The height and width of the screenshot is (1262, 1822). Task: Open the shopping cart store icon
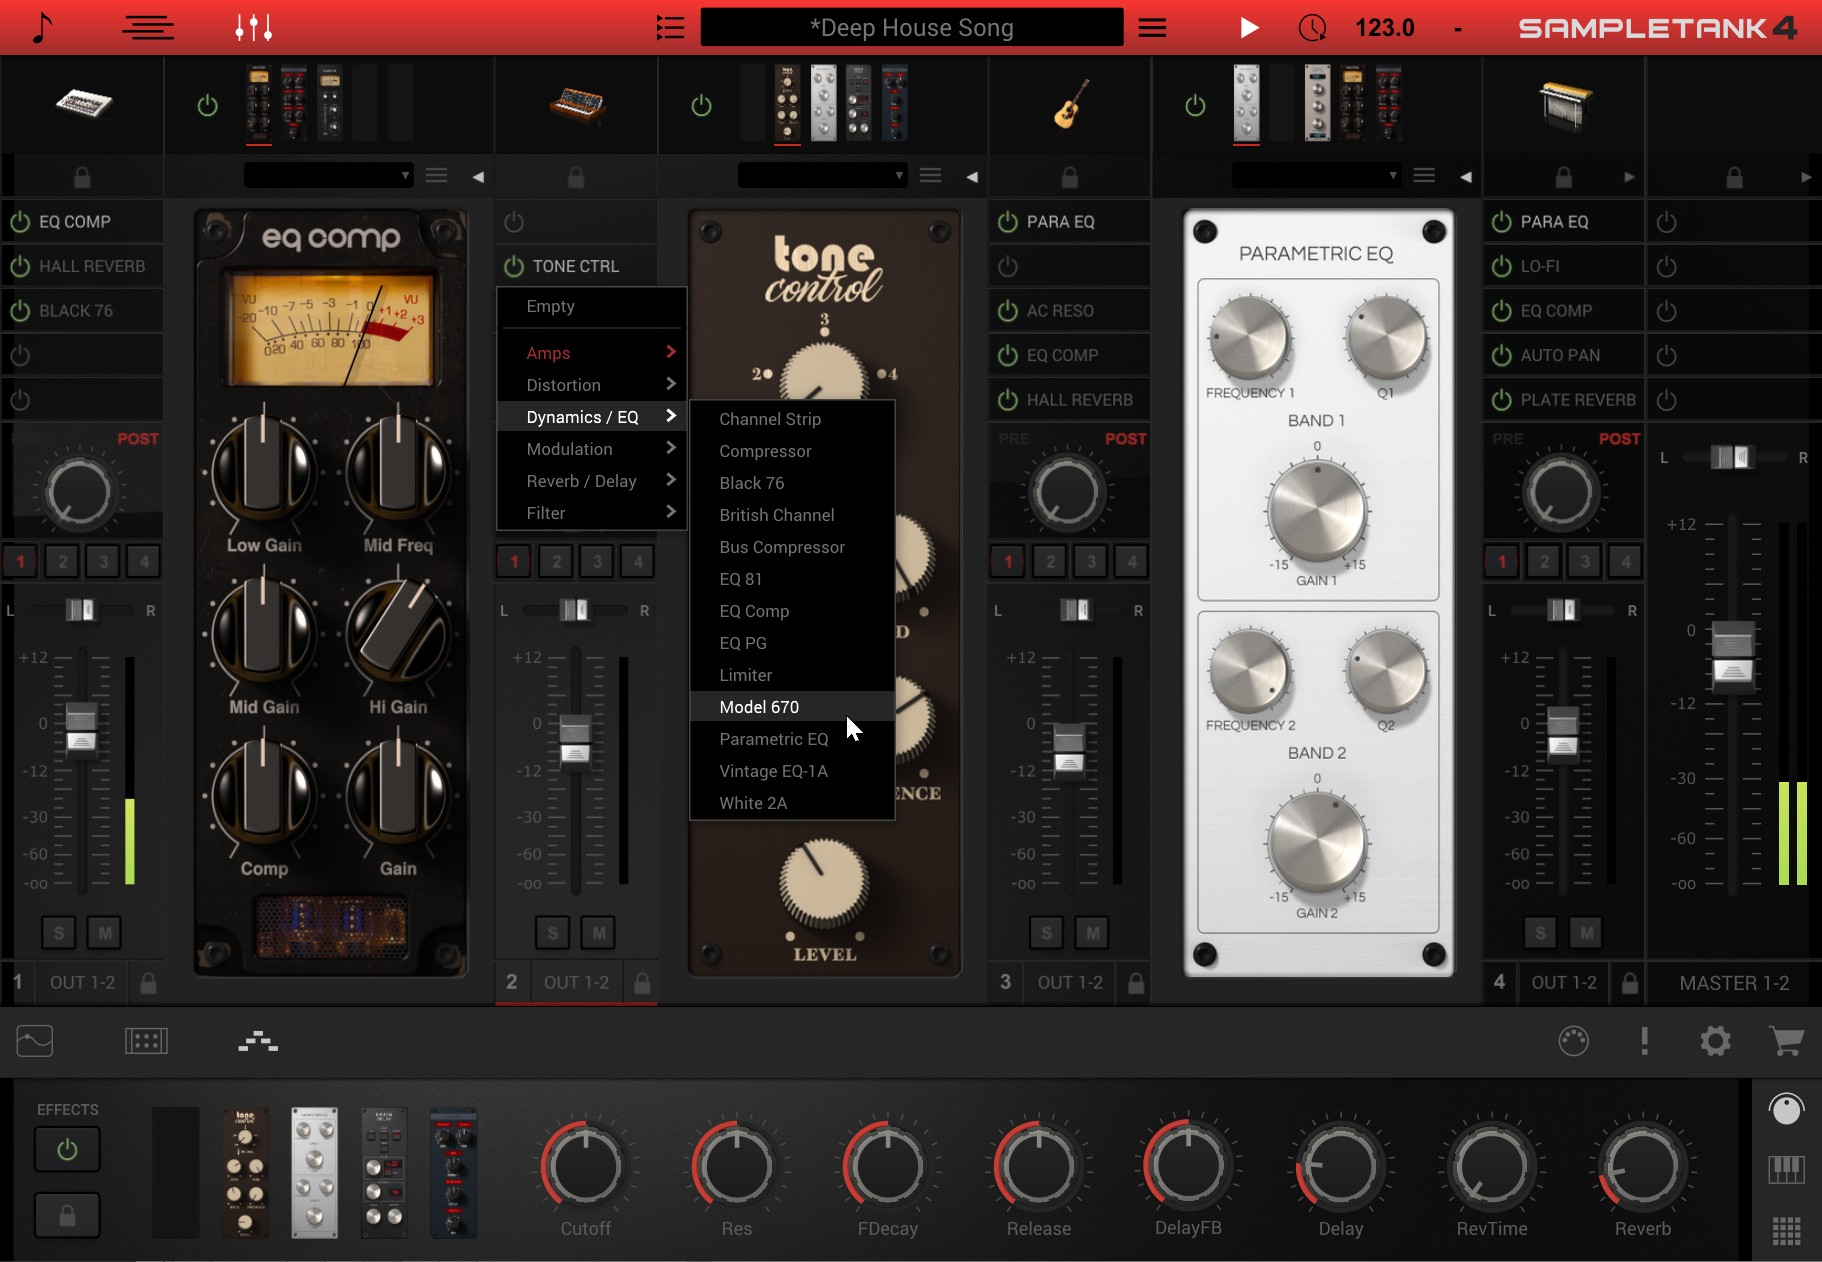tap(1786, 1041)
